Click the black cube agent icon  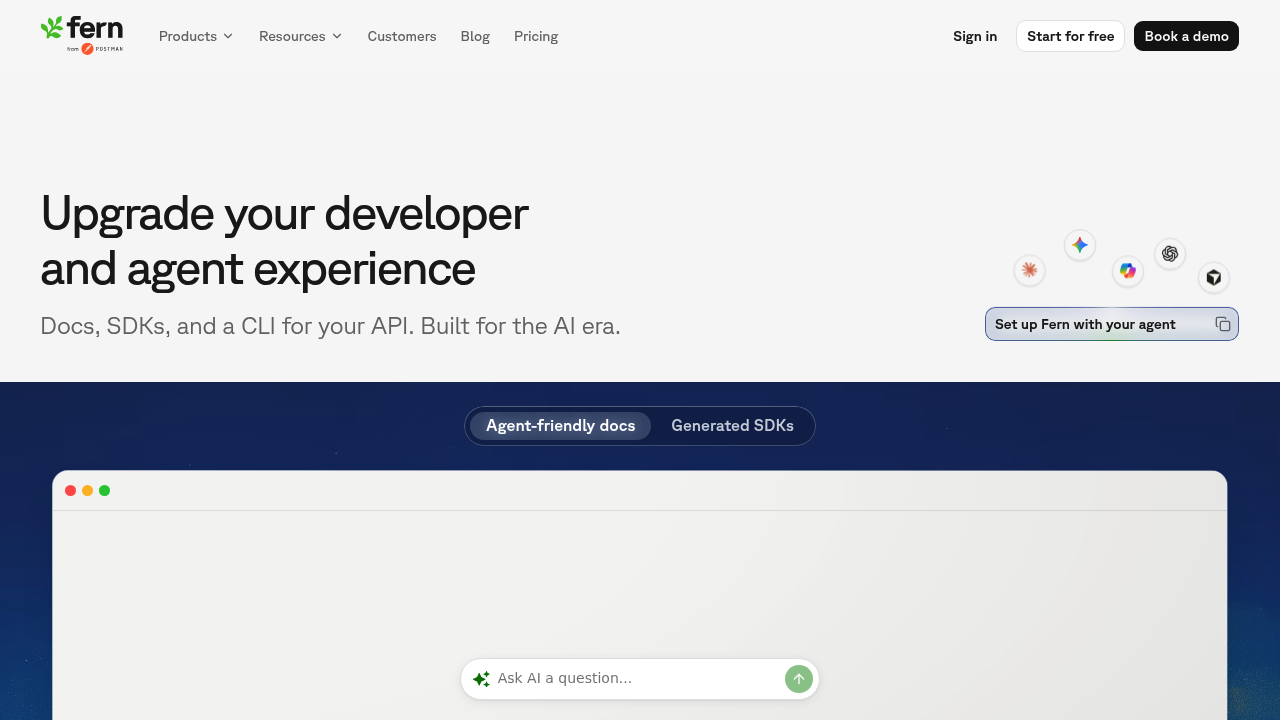click(x=1214, y=278)
